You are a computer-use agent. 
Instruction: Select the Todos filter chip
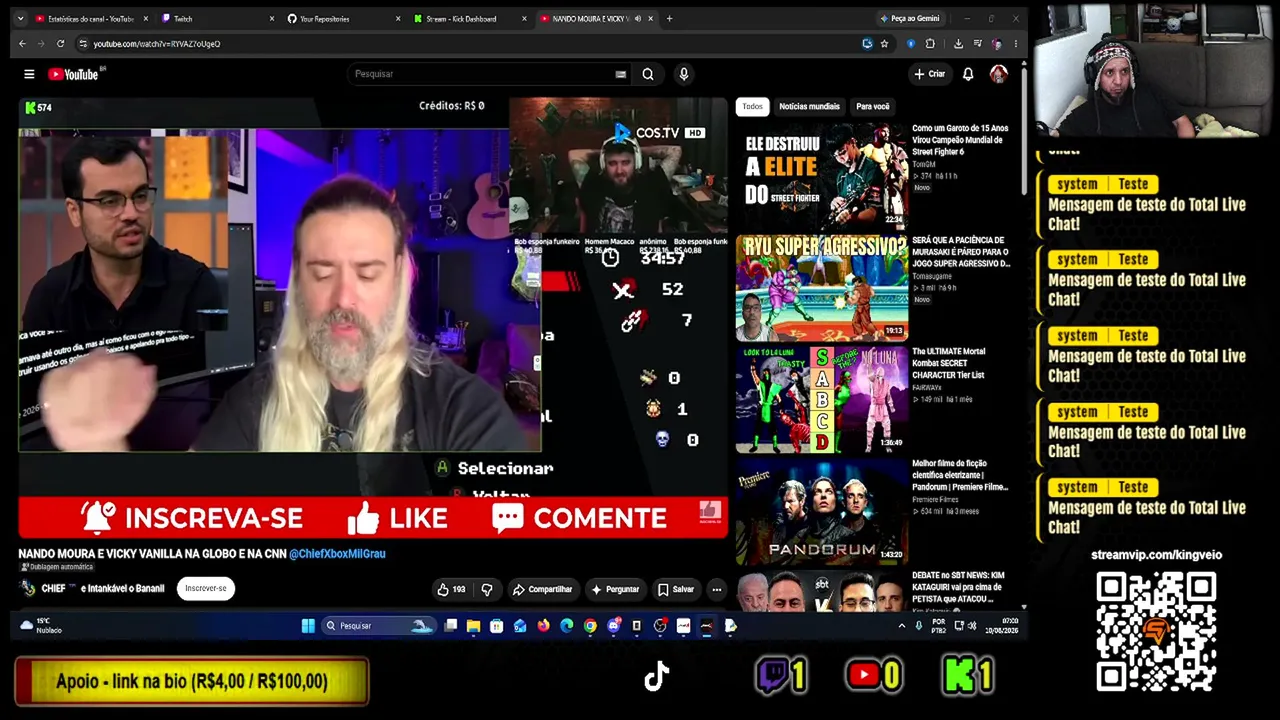752,106
